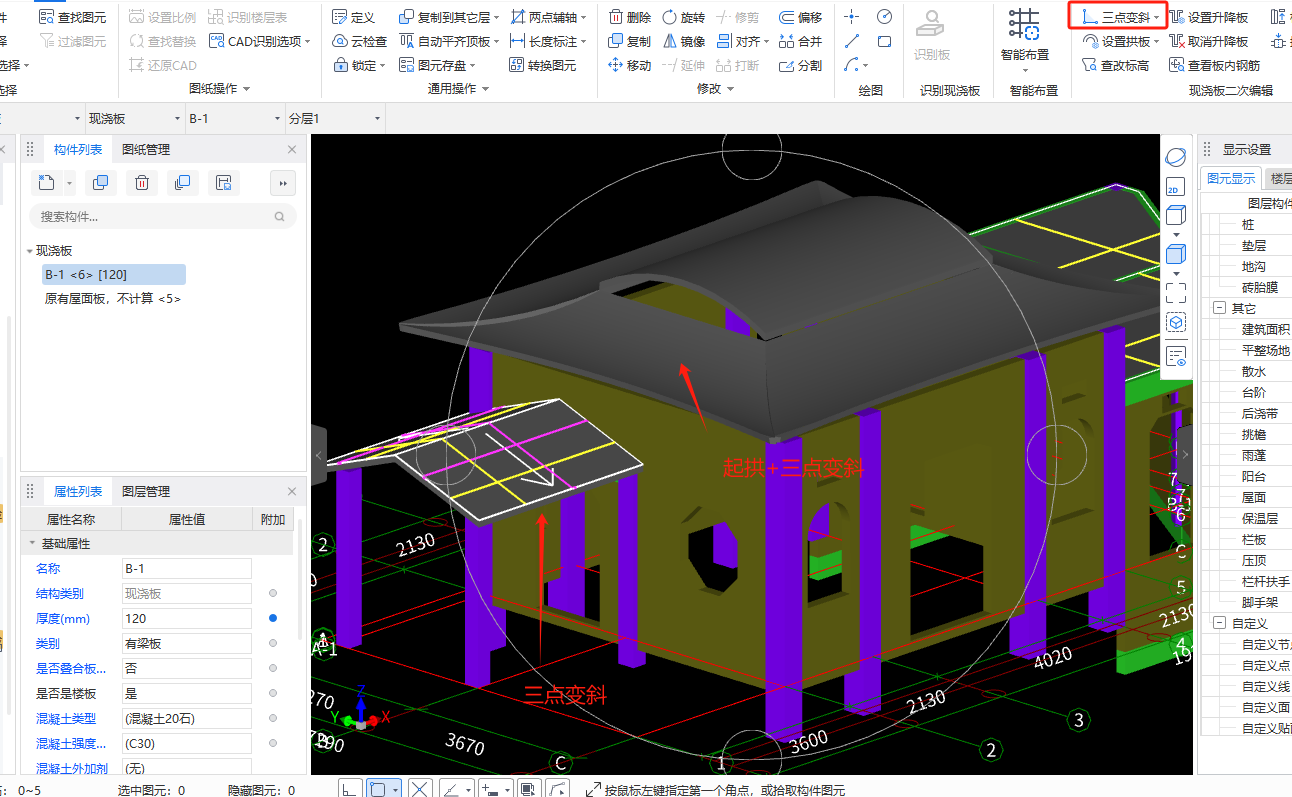
Task: Open 图元存盘 save elements tool
Action: point(437,65)
